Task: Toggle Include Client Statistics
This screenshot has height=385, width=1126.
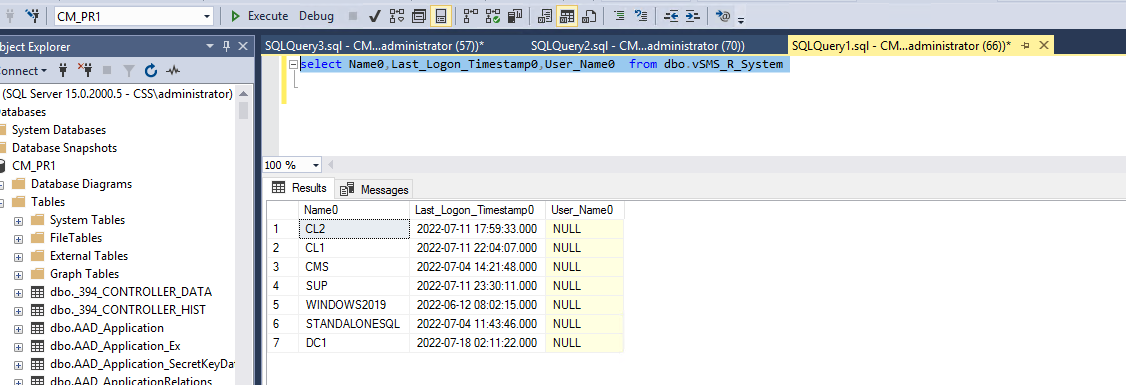Action: pyautogui.click(x=514, y=16)
